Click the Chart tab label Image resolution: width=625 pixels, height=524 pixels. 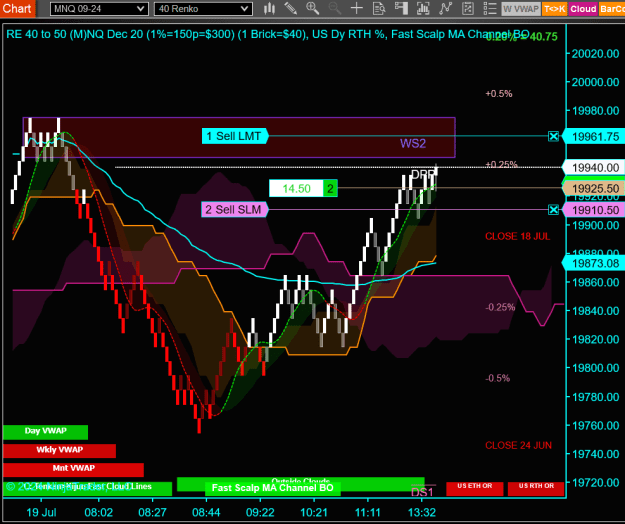tap(17, 8)
